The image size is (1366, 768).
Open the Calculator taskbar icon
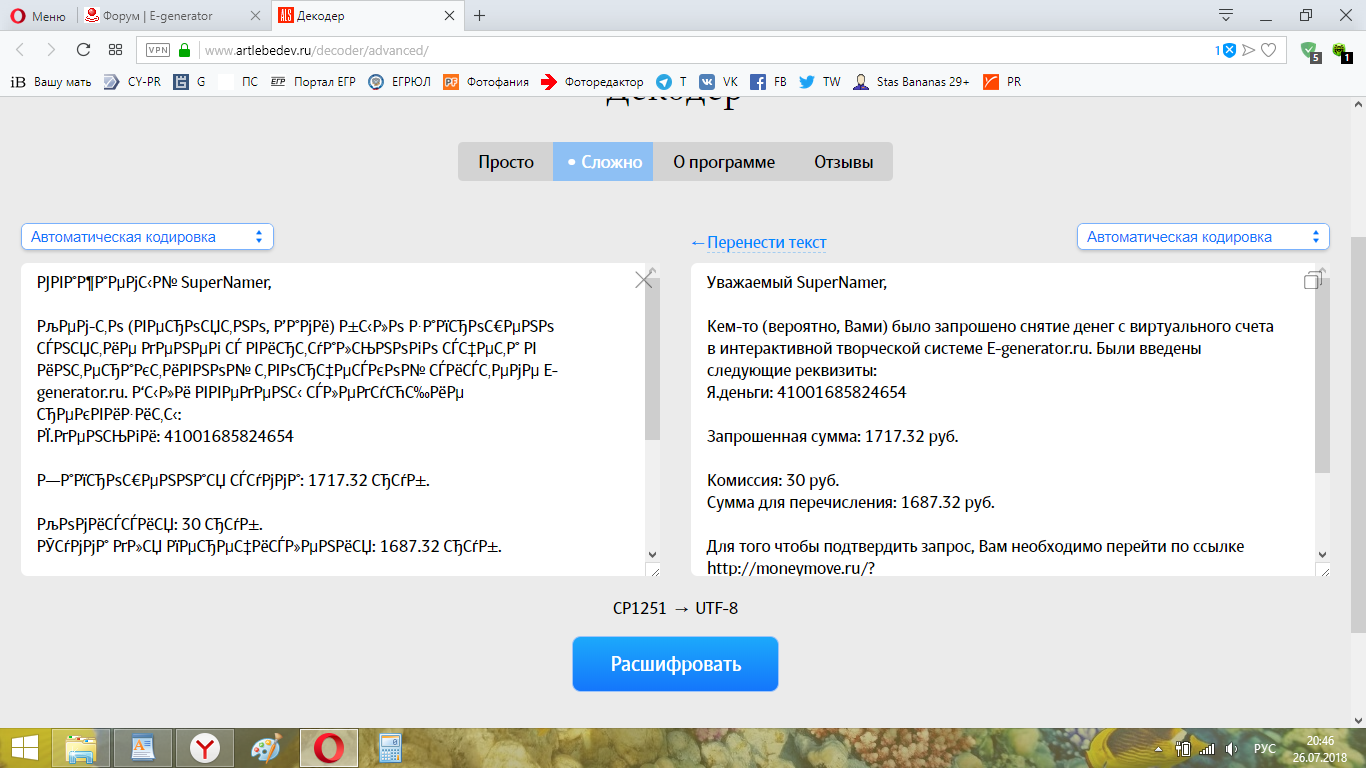coord(389,748)
